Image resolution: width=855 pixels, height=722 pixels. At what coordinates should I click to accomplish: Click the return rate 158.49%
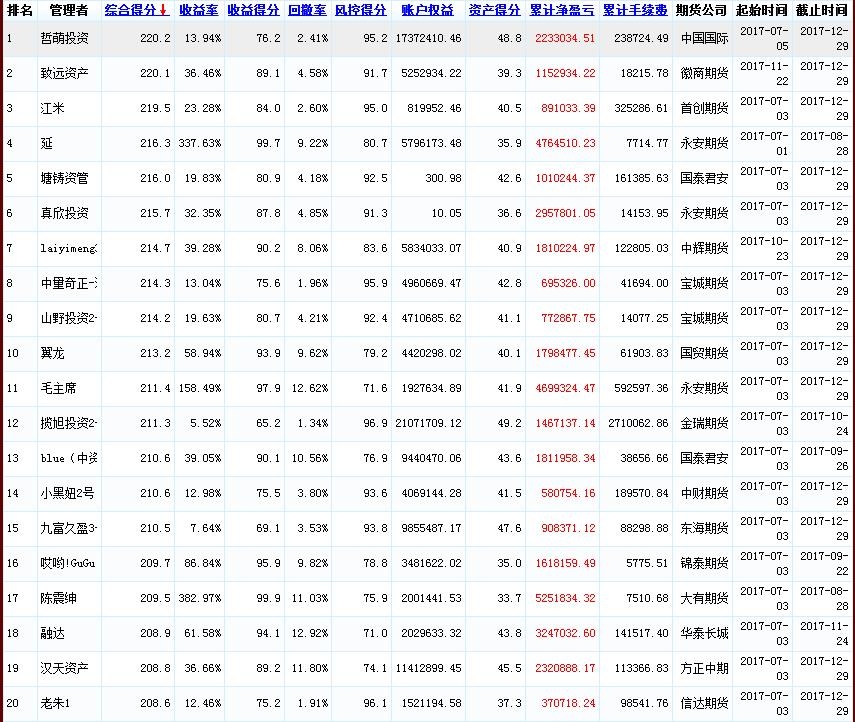pos(200,388)
